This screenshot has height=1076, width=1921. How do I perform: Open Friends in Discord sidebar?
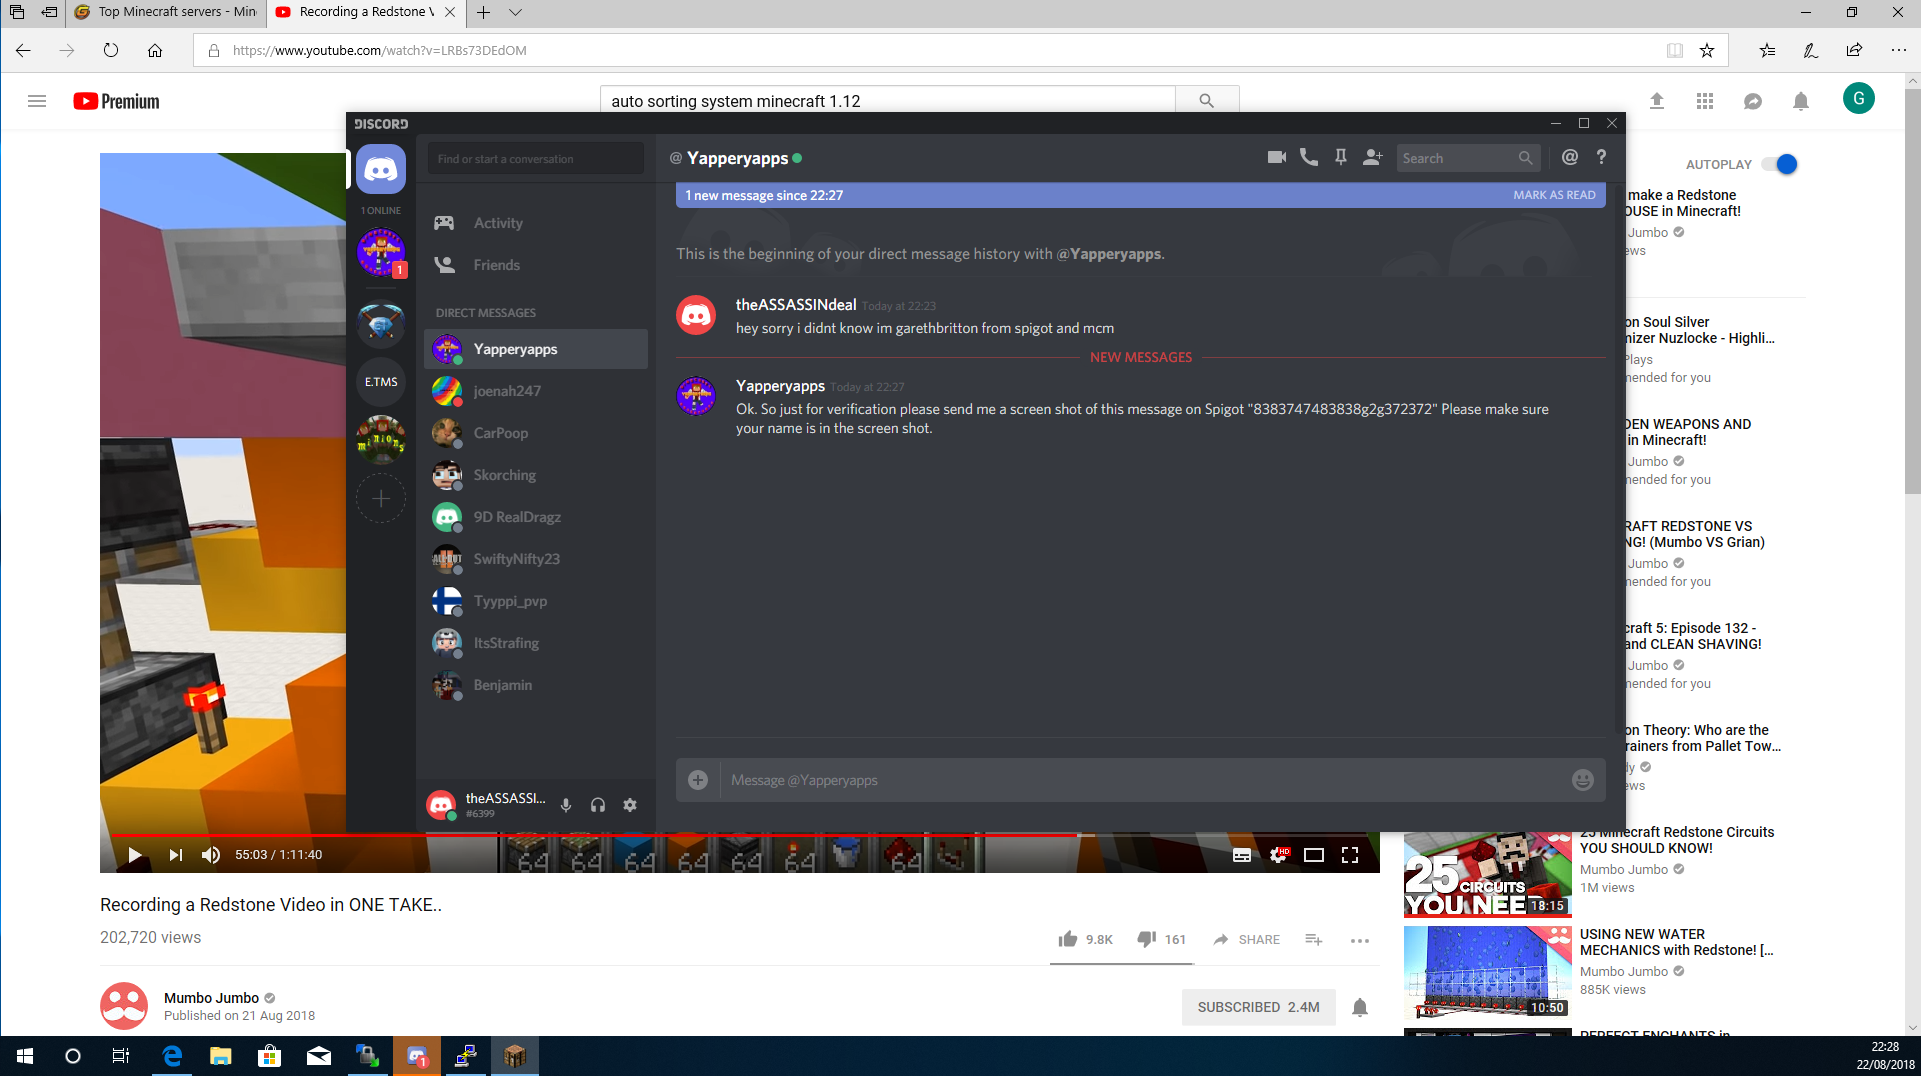[x=536, y=265]
